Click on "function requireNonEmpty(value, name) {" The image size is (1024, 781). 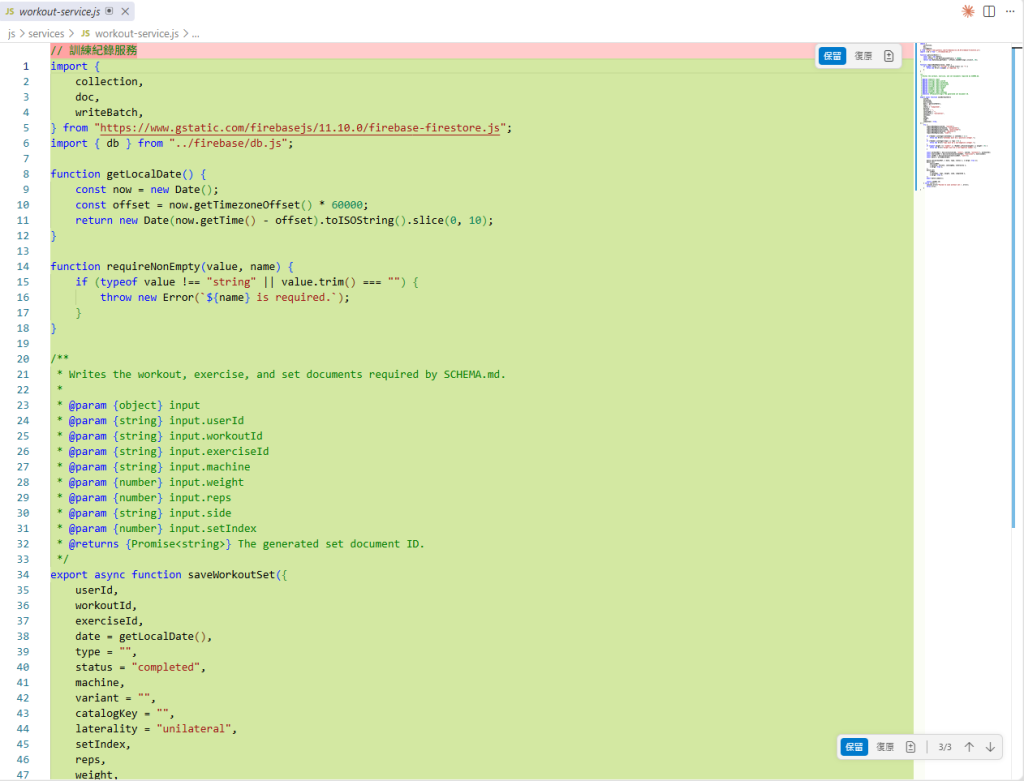[172, 266]
